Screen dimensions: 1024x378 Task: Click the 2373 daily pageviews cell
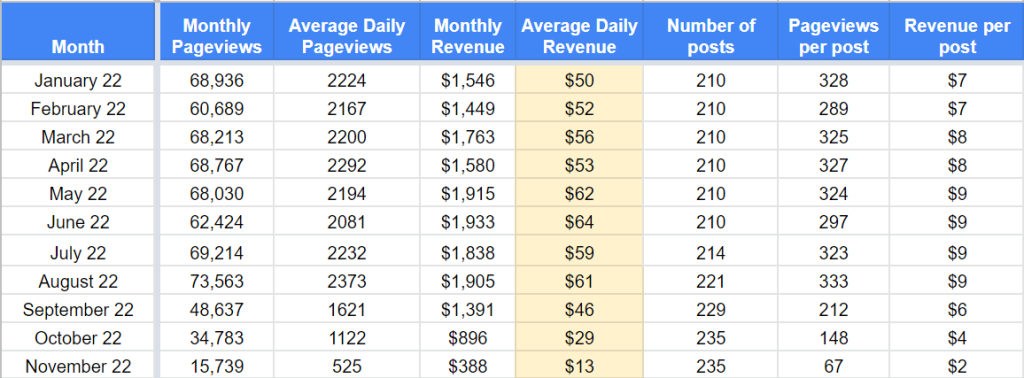(x=347, y=281)
